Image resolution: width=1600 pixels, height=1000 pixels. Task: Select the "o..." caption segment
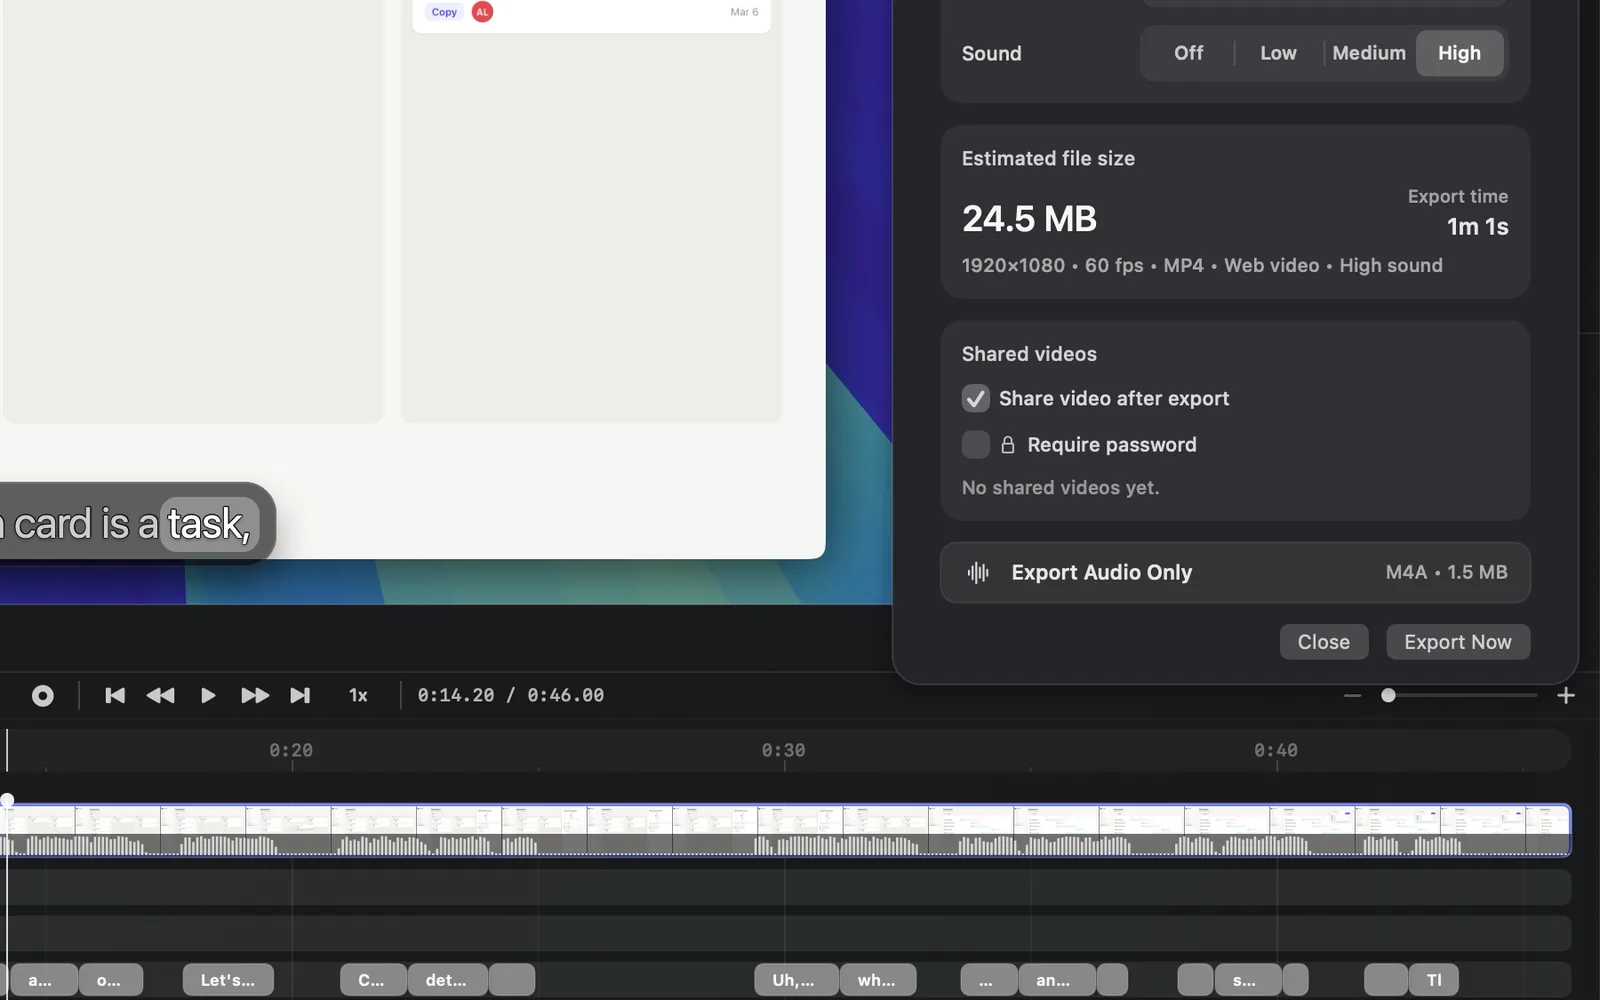tap(110, 980)
